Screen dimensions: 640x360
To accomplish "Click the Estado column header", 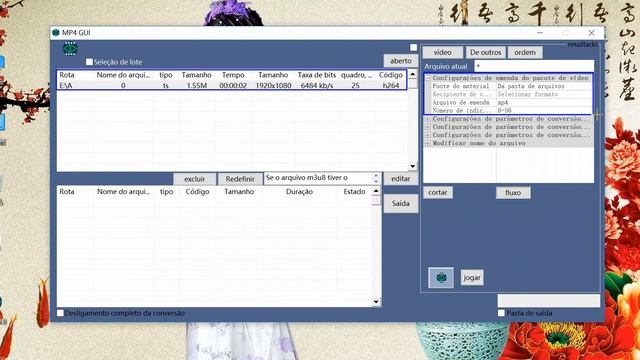I will [354, 191].
